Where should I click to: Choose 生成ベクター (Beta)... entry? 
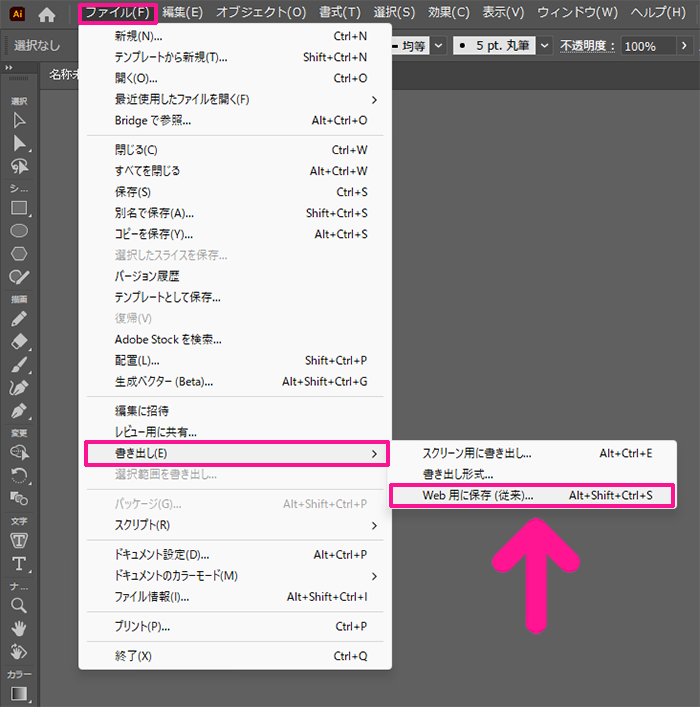coord(235,381)
